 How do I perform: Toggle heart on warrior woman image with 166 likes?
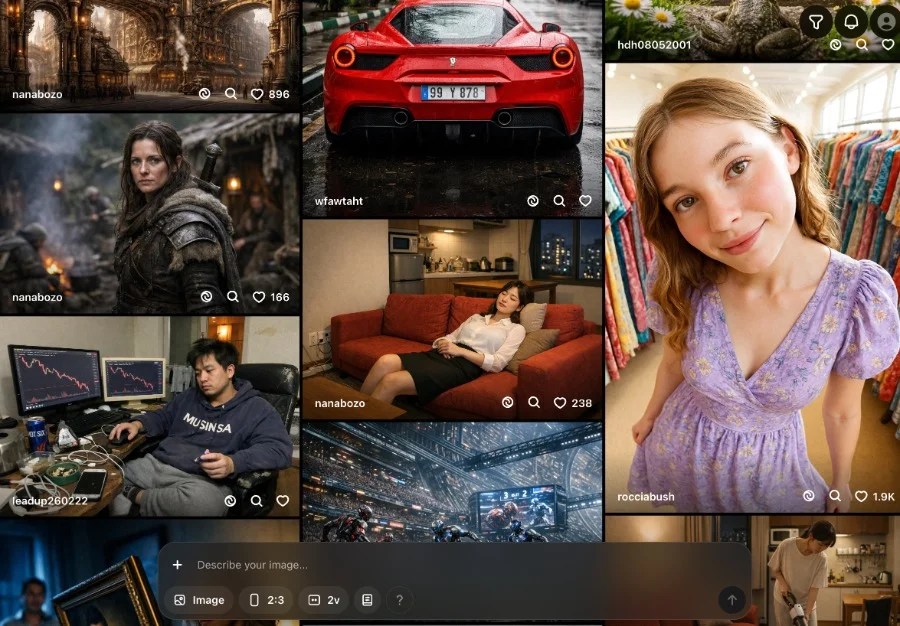[x=258, y=297]
